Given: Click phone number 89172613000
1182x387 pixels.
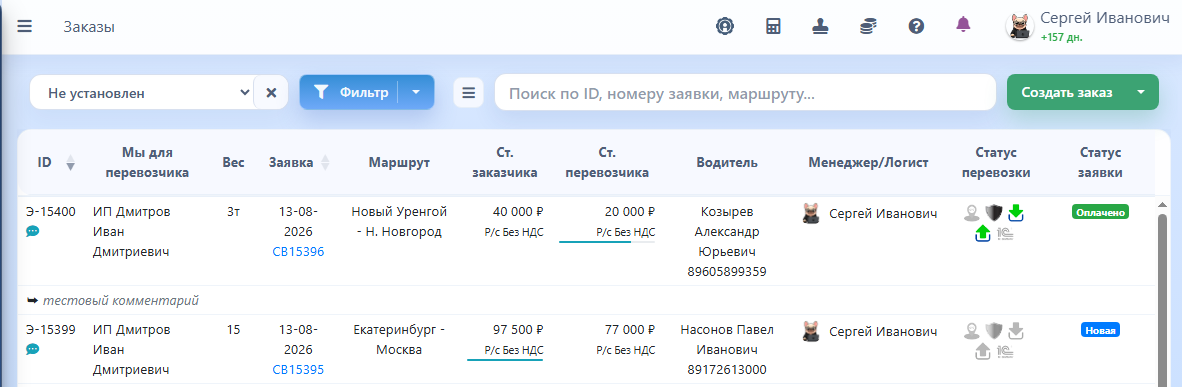Looking at the screenshot, I should click(727, 370).
